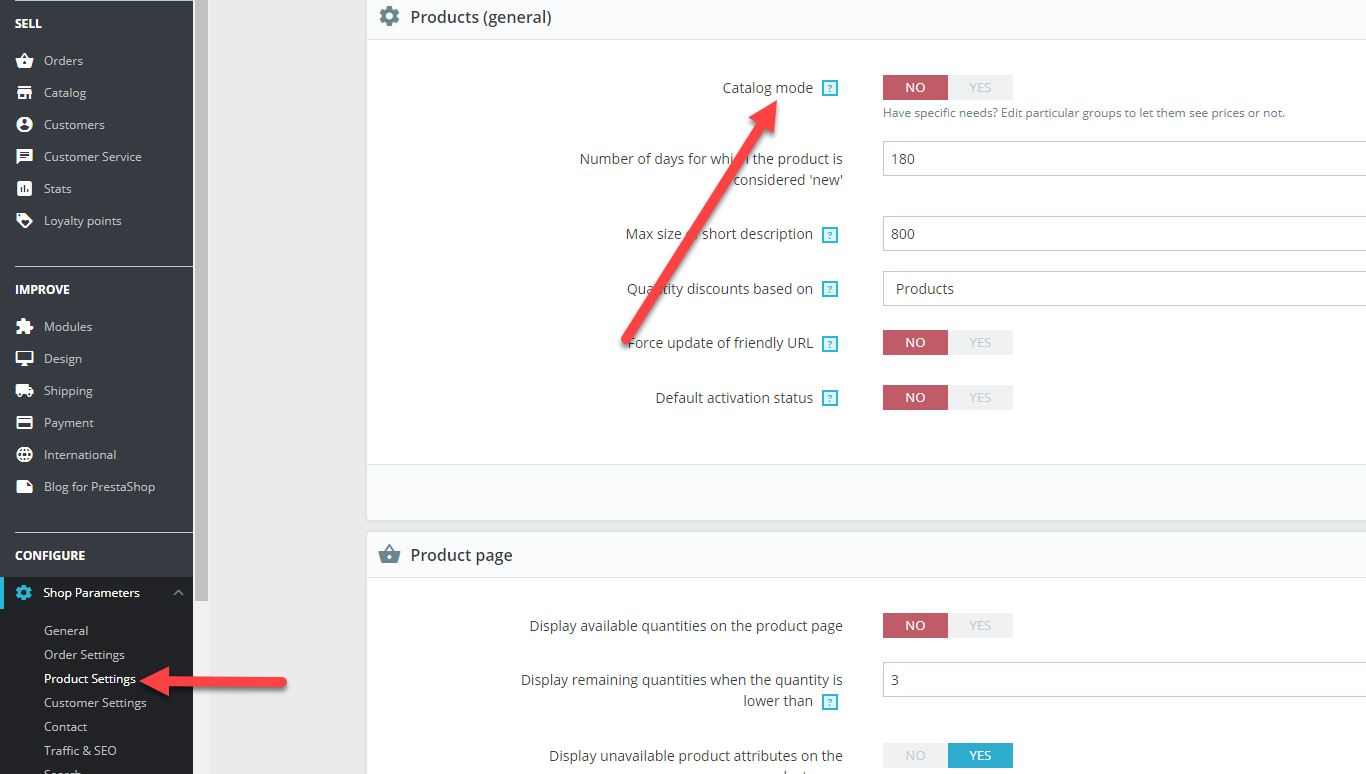The width and height of the screenshot is (1366, 774).
Task: Click the Loyalty points tag icon
Action: pos(24,221)
